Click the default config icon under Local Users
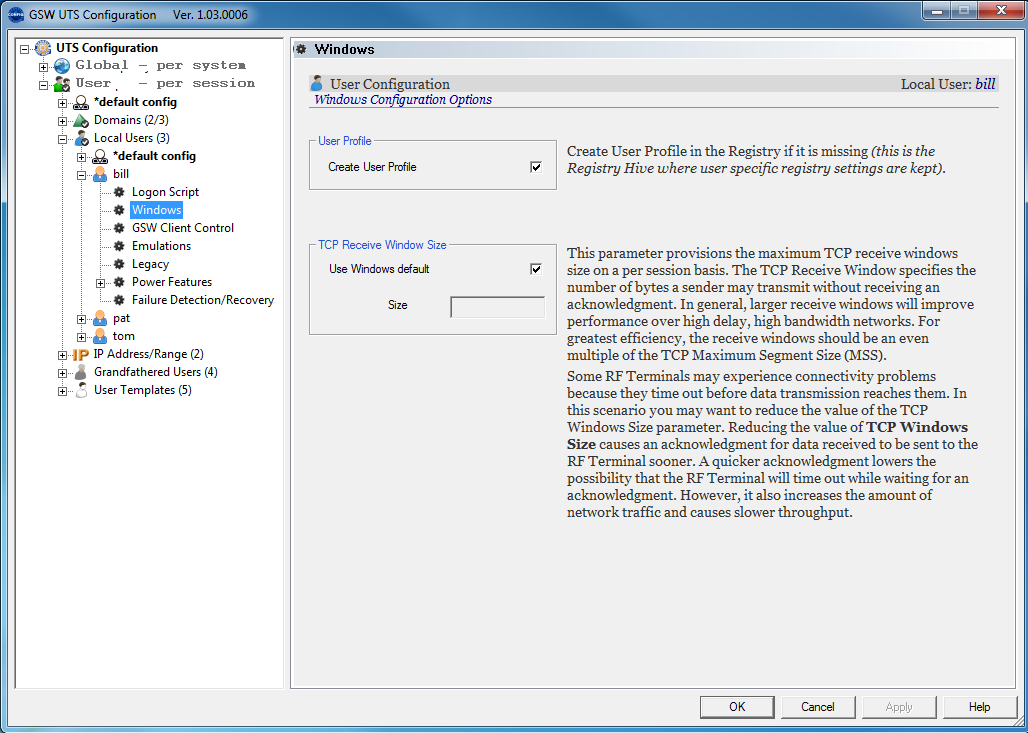1028x733 pixels. click(100, 157)
